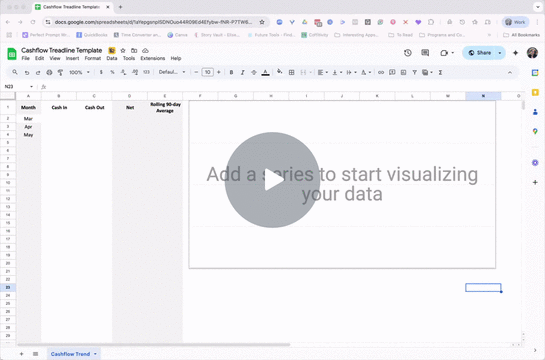Open the Extensions menu

click(x=153, y=58)
